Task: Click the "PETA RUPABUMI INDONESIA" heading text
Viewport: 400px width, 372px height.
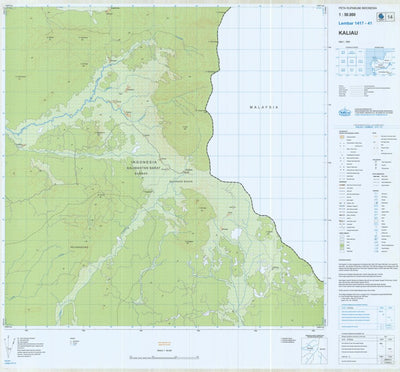Action: click(357, 8)
